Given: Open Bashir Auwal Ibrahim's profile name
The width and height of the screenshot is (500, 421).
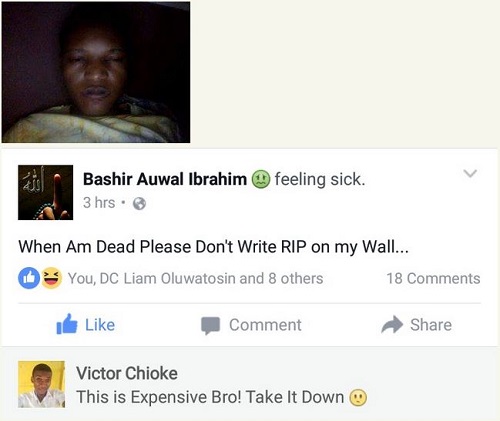Looking at the screenshot, I should click(165, 179).
